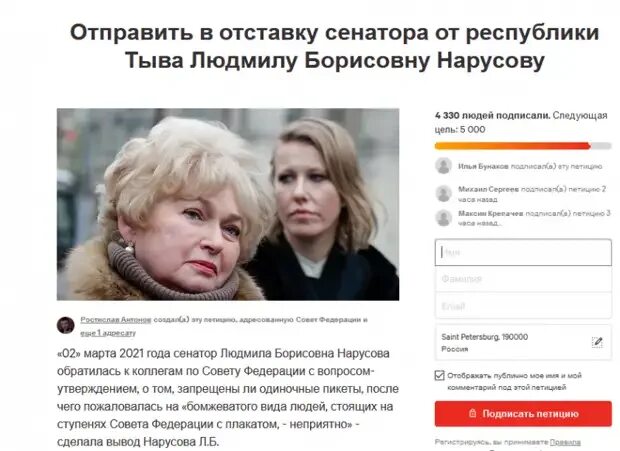The image size is (620, 451).
Task: Open the Saint Petersburg location box
Action: pos(523,343)
